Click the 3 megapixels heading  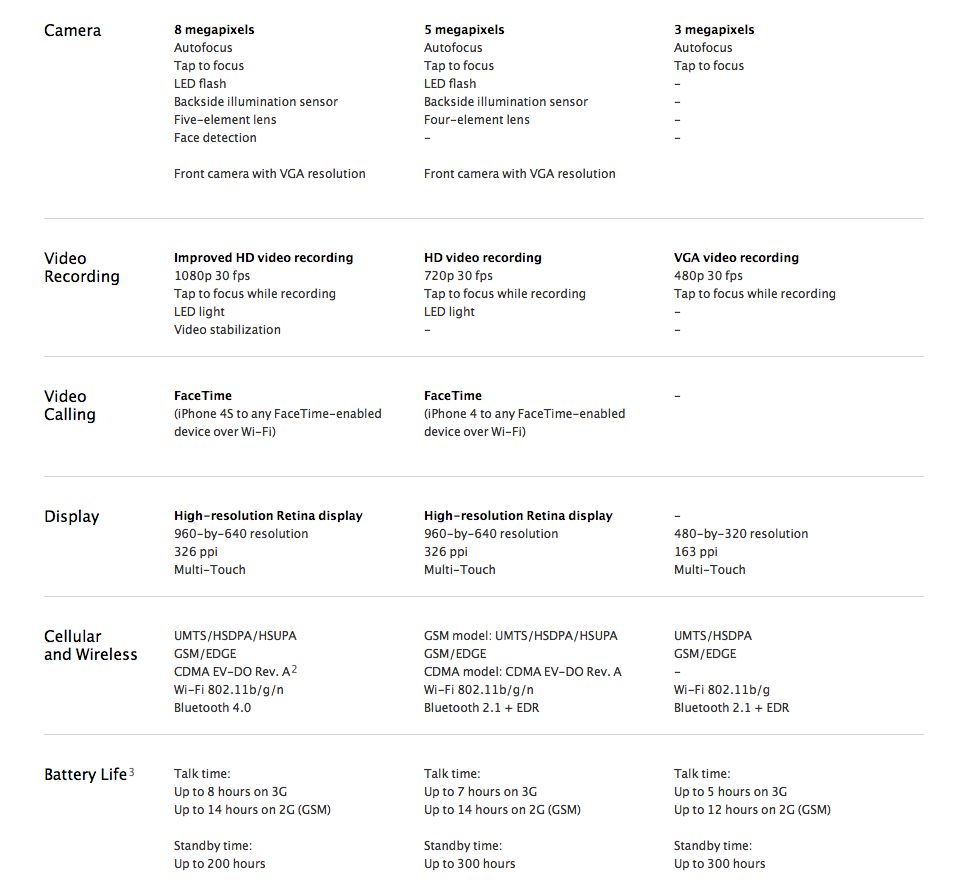coord(714,30)
